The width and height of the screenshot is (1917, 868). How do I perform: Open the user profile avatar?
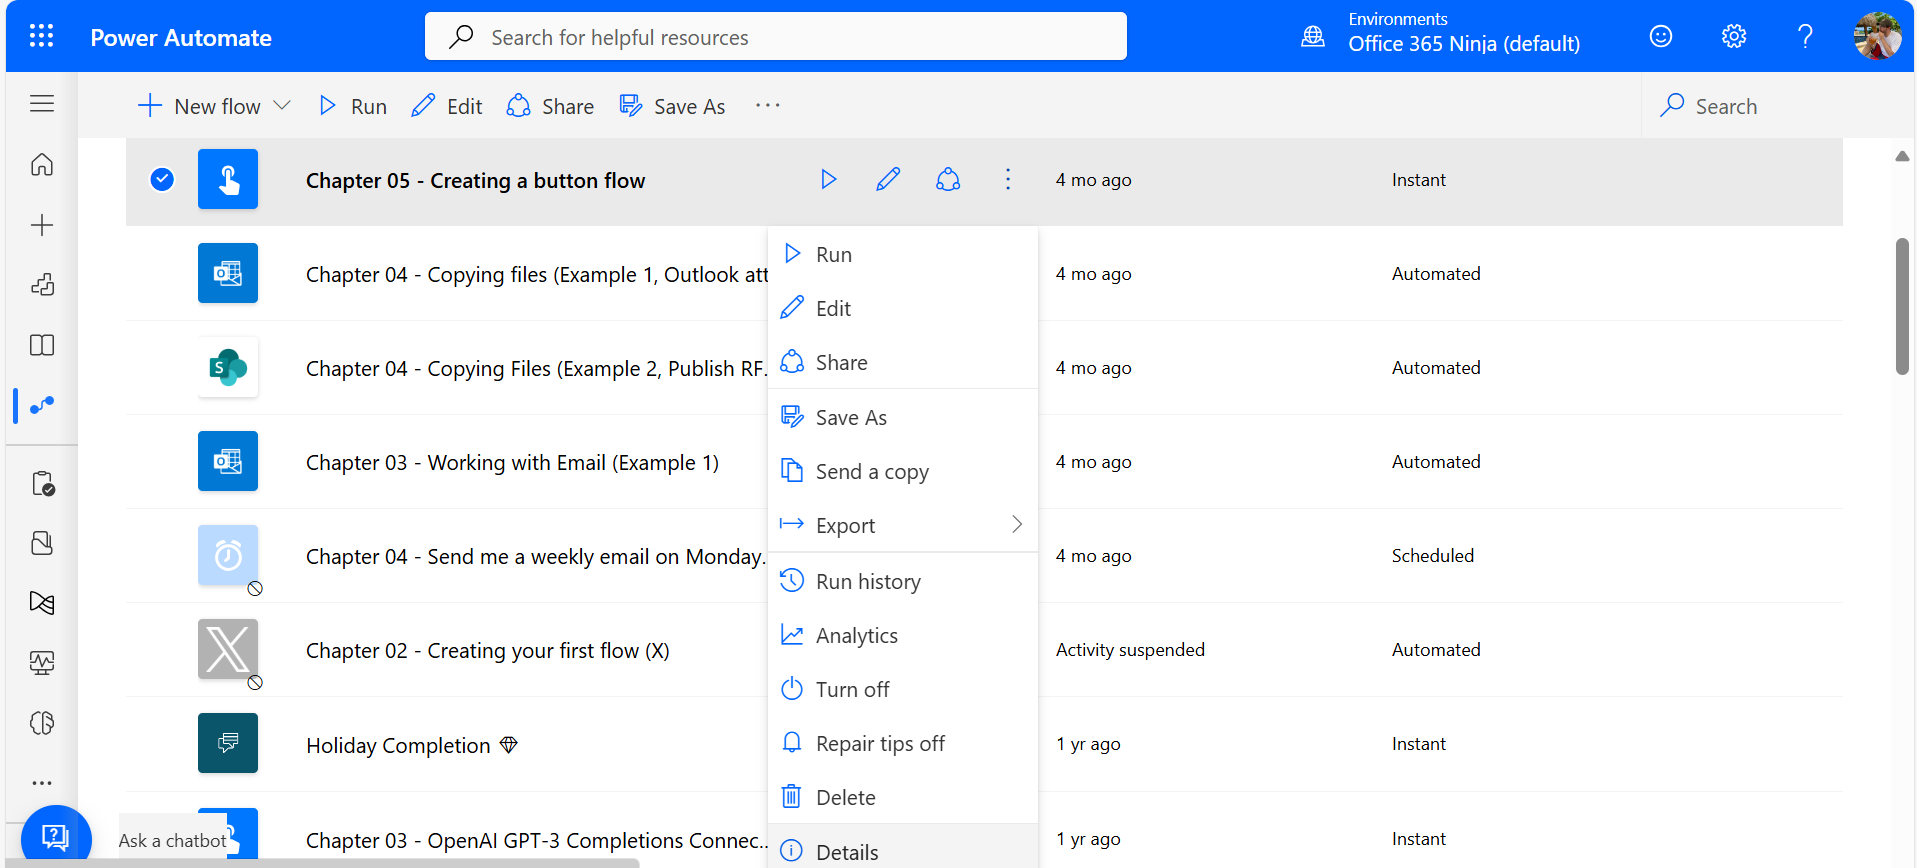click(x=1877, y=36)
